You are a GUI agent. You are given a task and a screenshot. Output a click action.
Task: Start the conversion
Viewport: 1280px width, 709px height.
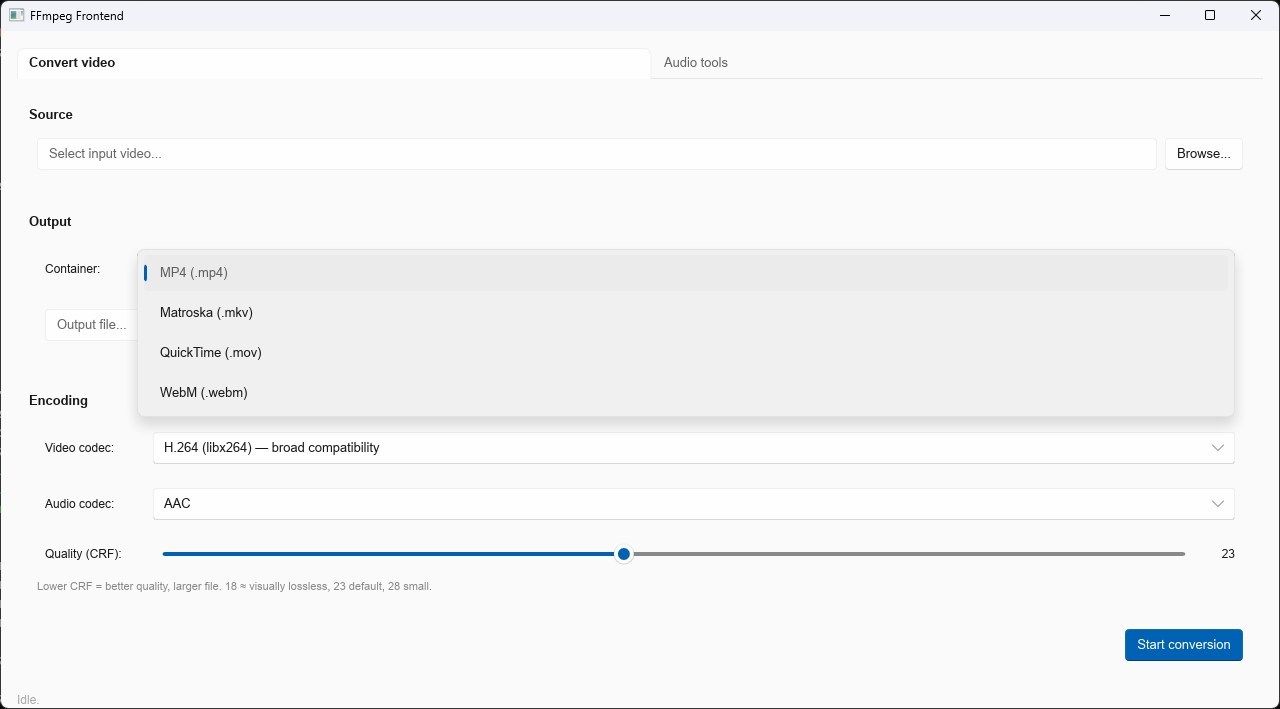click(x=1184, y=645)
